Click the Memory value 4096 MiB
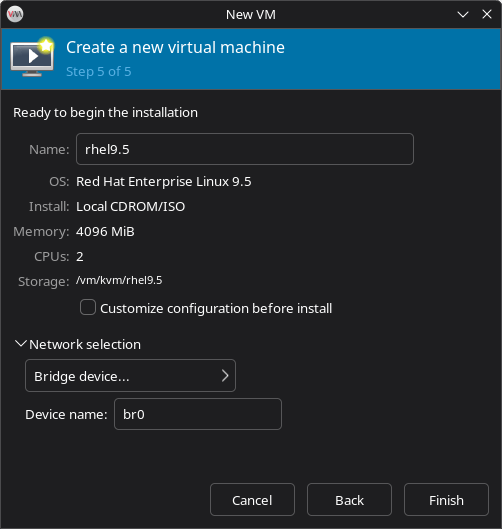 coord(105,231)
